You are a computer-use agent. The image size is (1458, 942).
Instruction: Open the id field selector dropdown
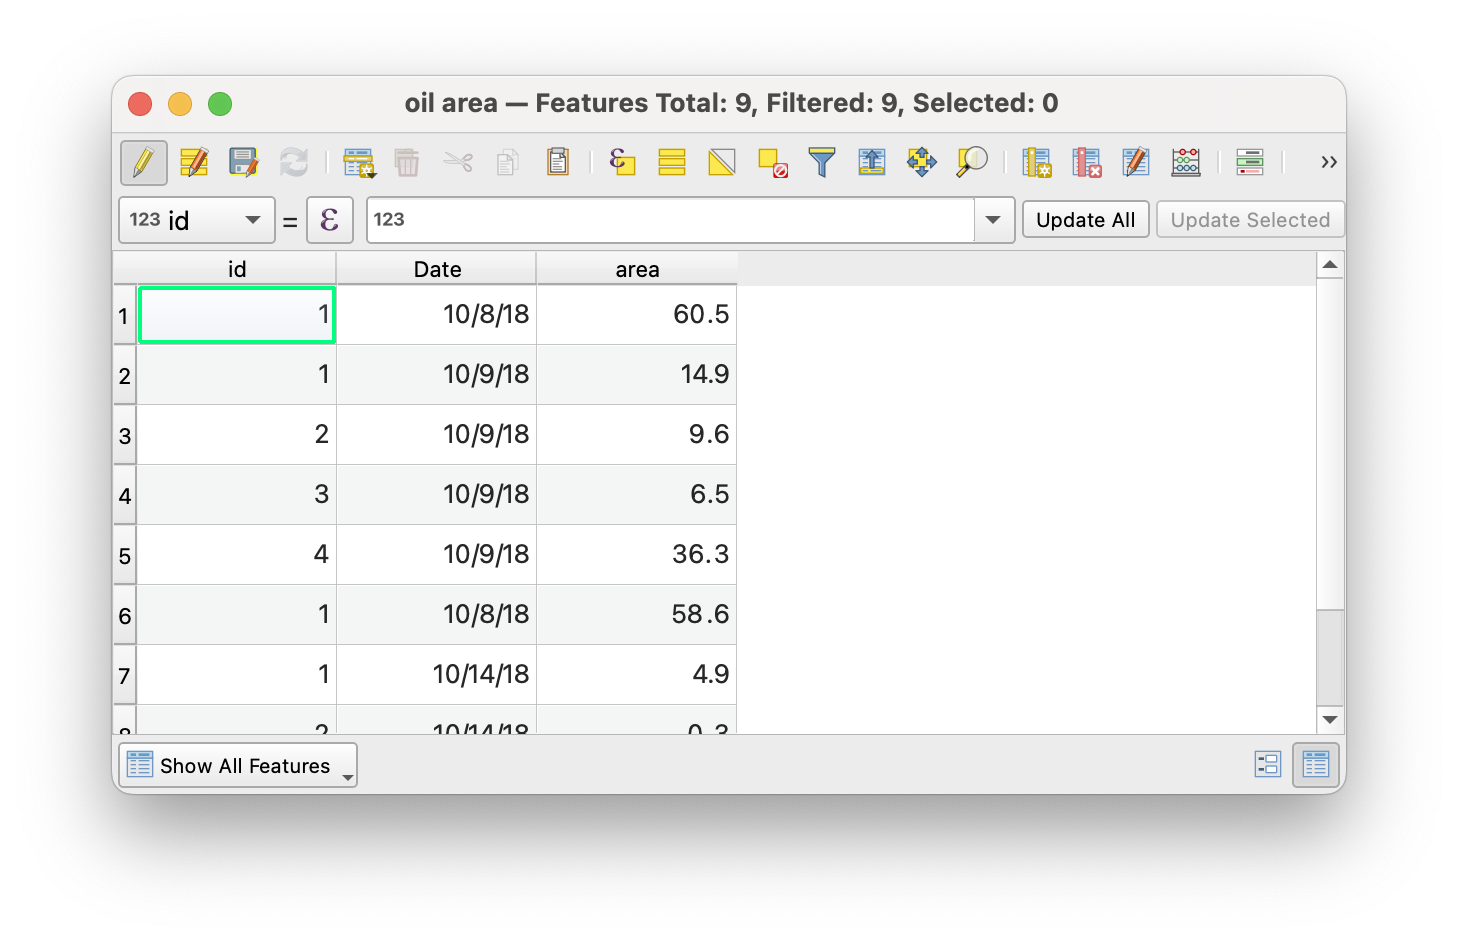click(x=197, y=220)
